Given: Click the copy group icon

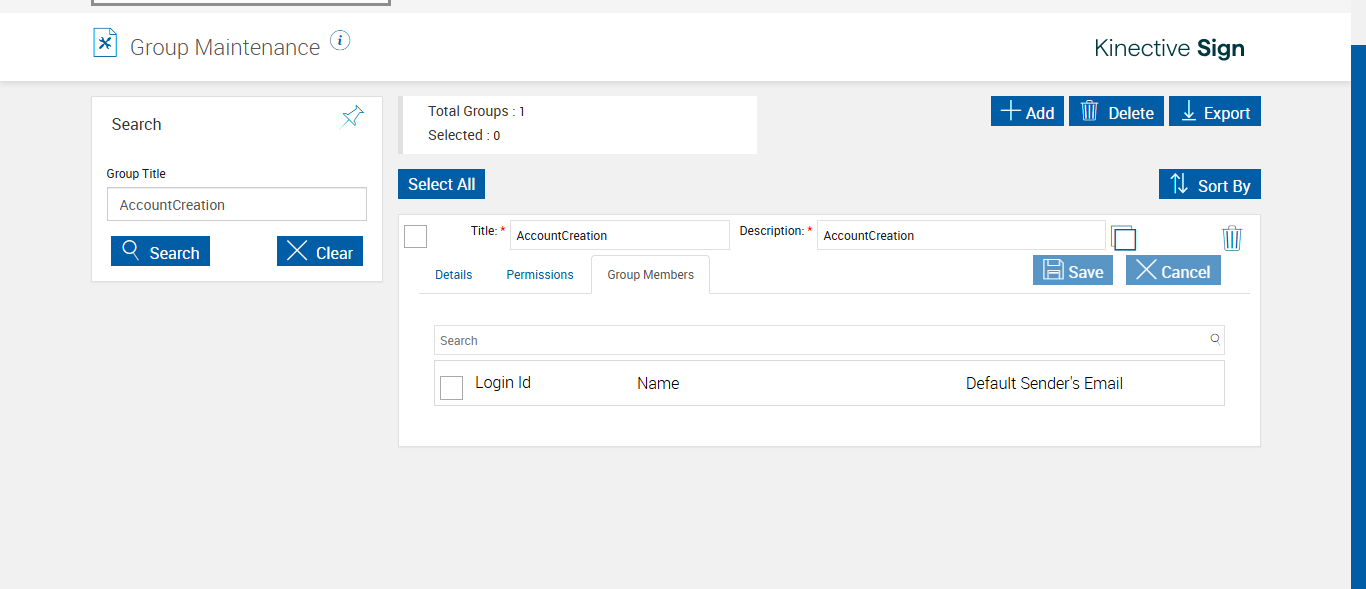Looking at the screenshot, I should [1124, 237].
